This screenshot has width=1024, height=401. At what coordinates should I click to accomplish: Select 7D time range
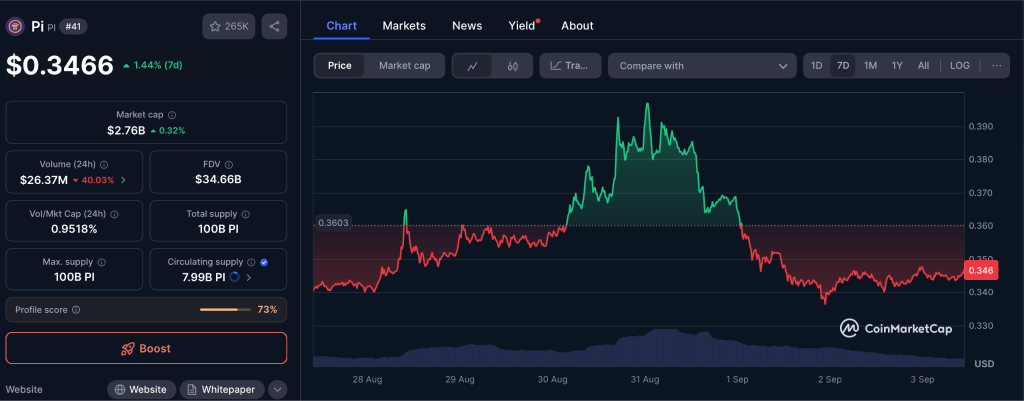(843, 66)
